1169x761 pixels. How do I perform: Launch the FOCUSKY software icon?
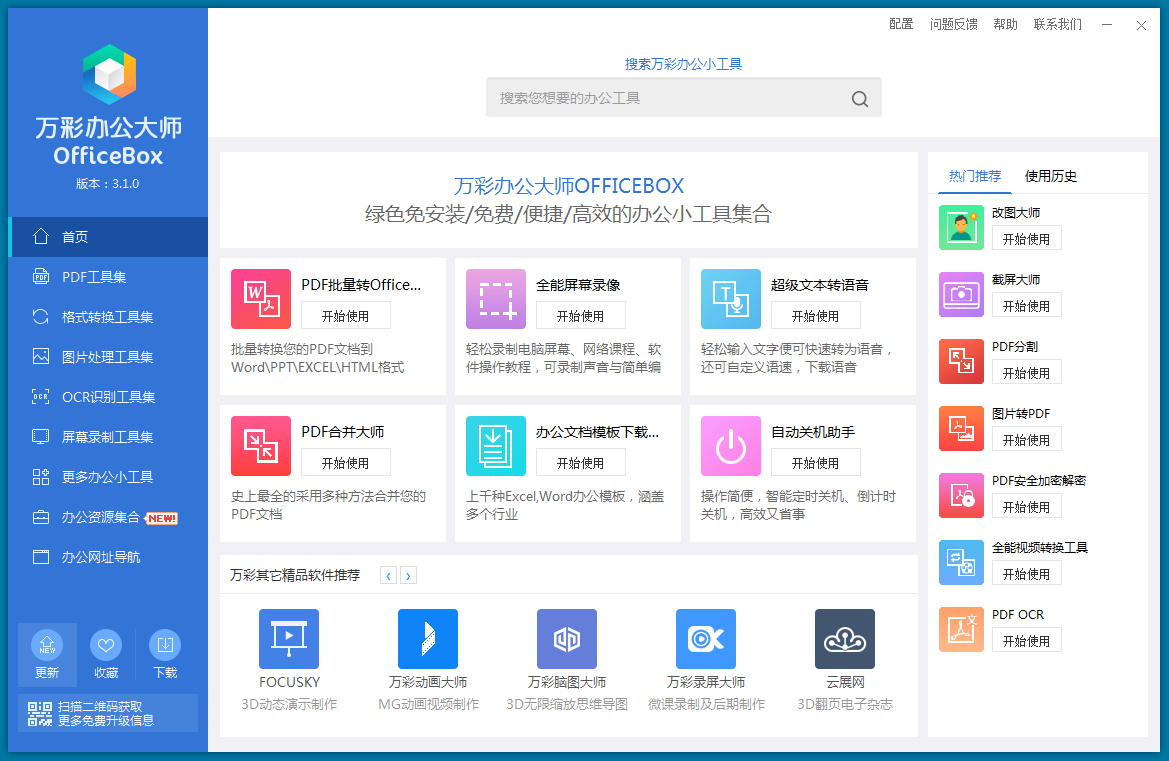(289, 639)
